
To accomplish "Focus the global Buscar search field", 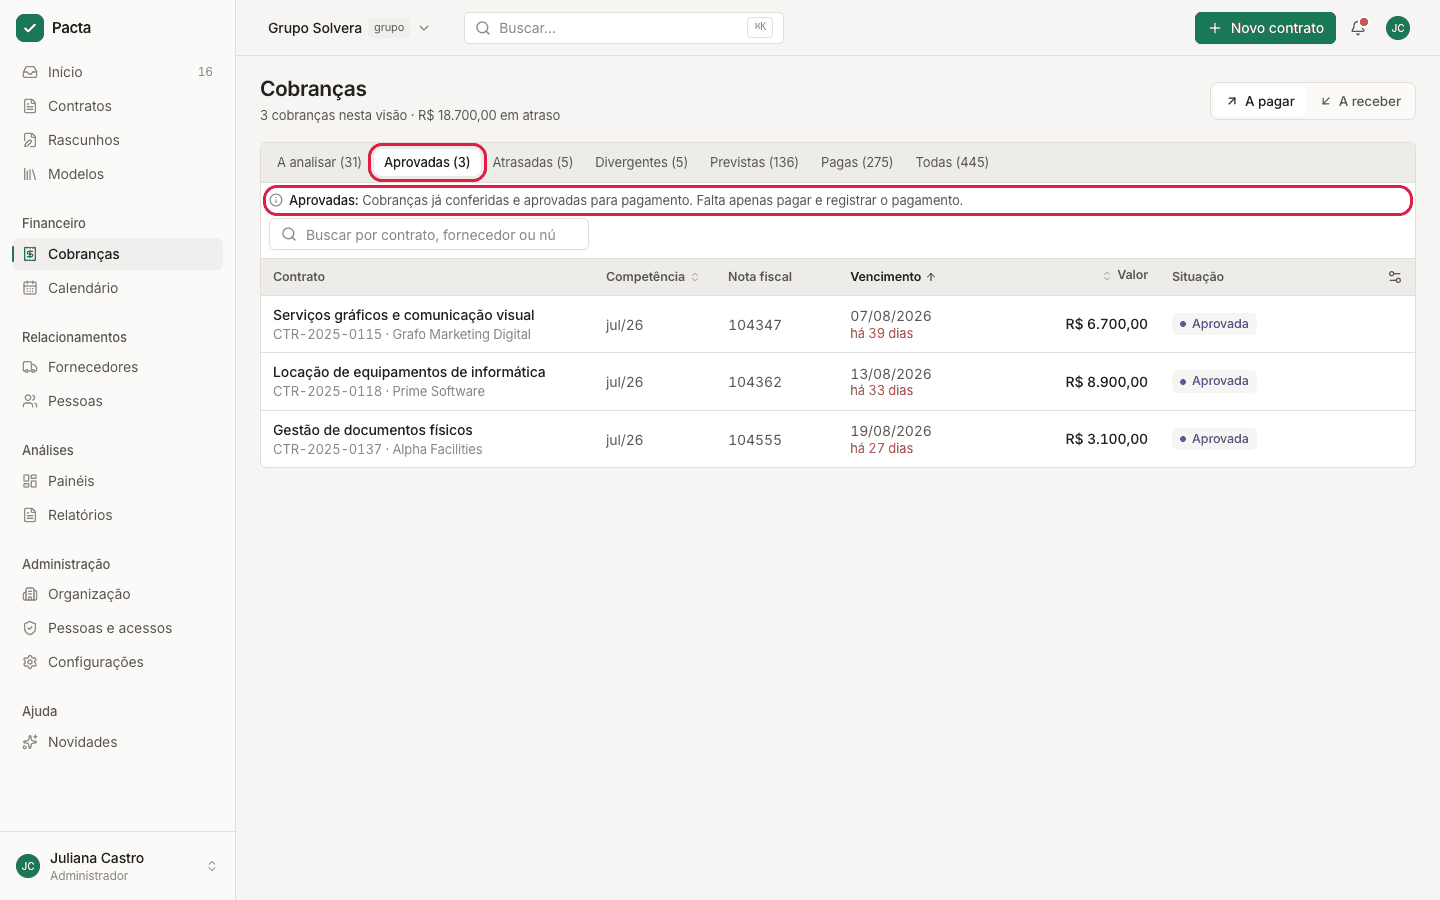I will click(x=624, y=28).
